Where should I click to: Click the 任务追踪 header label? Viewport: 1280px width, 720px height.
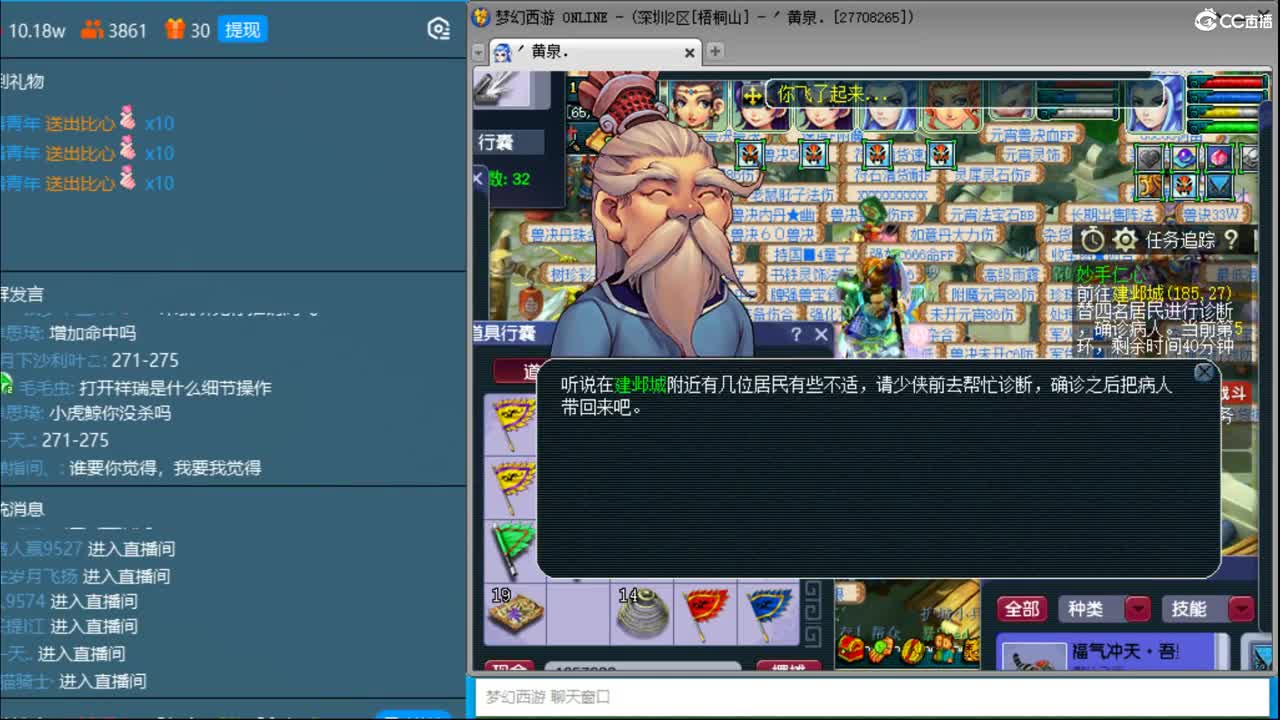click(1180, 240)
